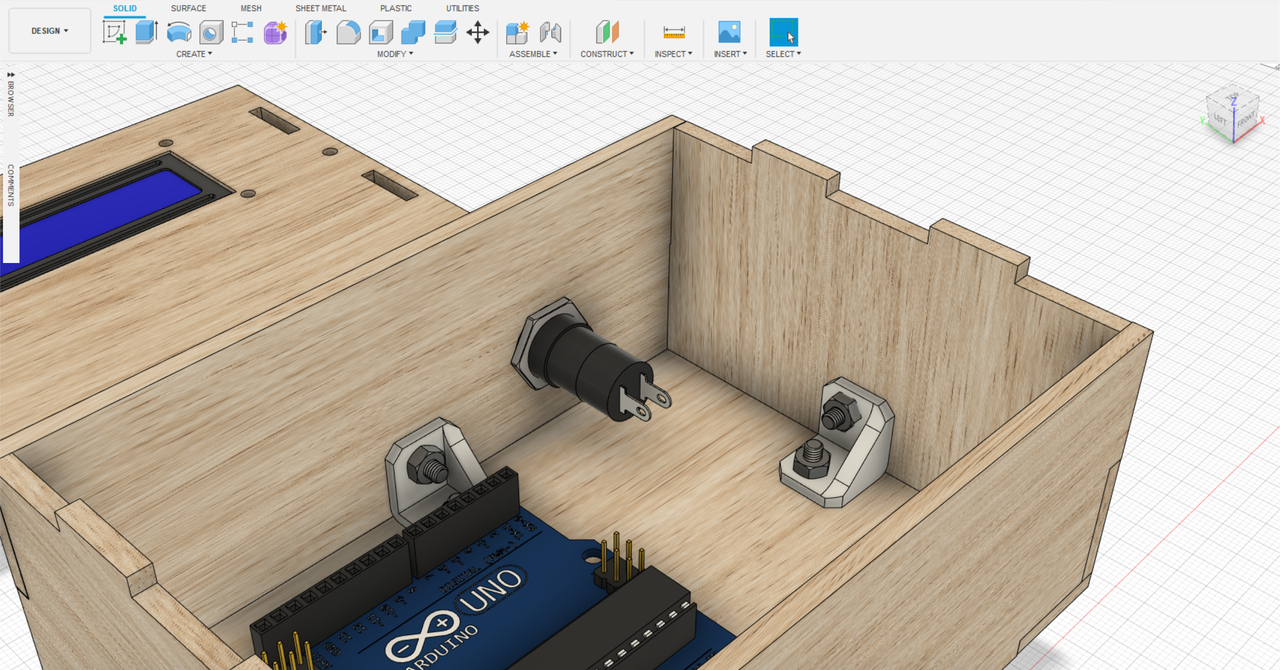The width and height of the screenshot is (1280, 670).
Task: Switch to the Solid tab
Action: tap(125, 9)
